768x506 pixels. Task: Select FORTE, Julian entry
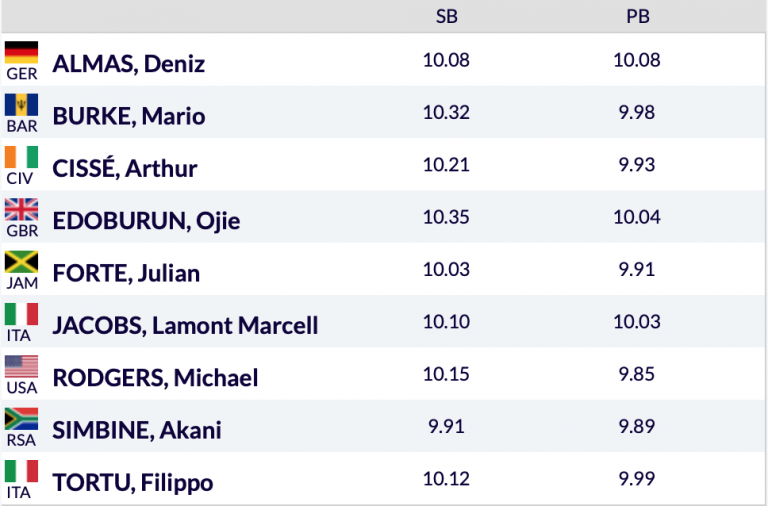click(126, 273)
